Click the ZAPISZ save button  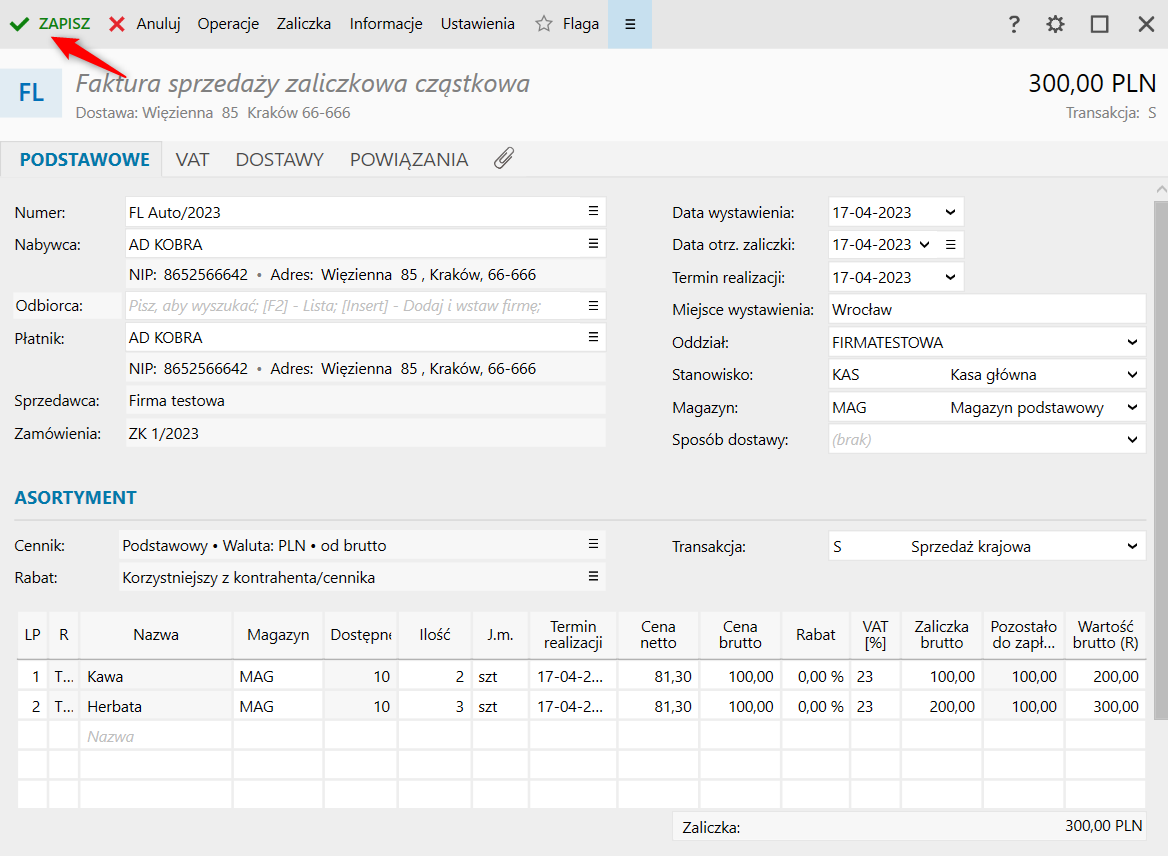(50, 24)
